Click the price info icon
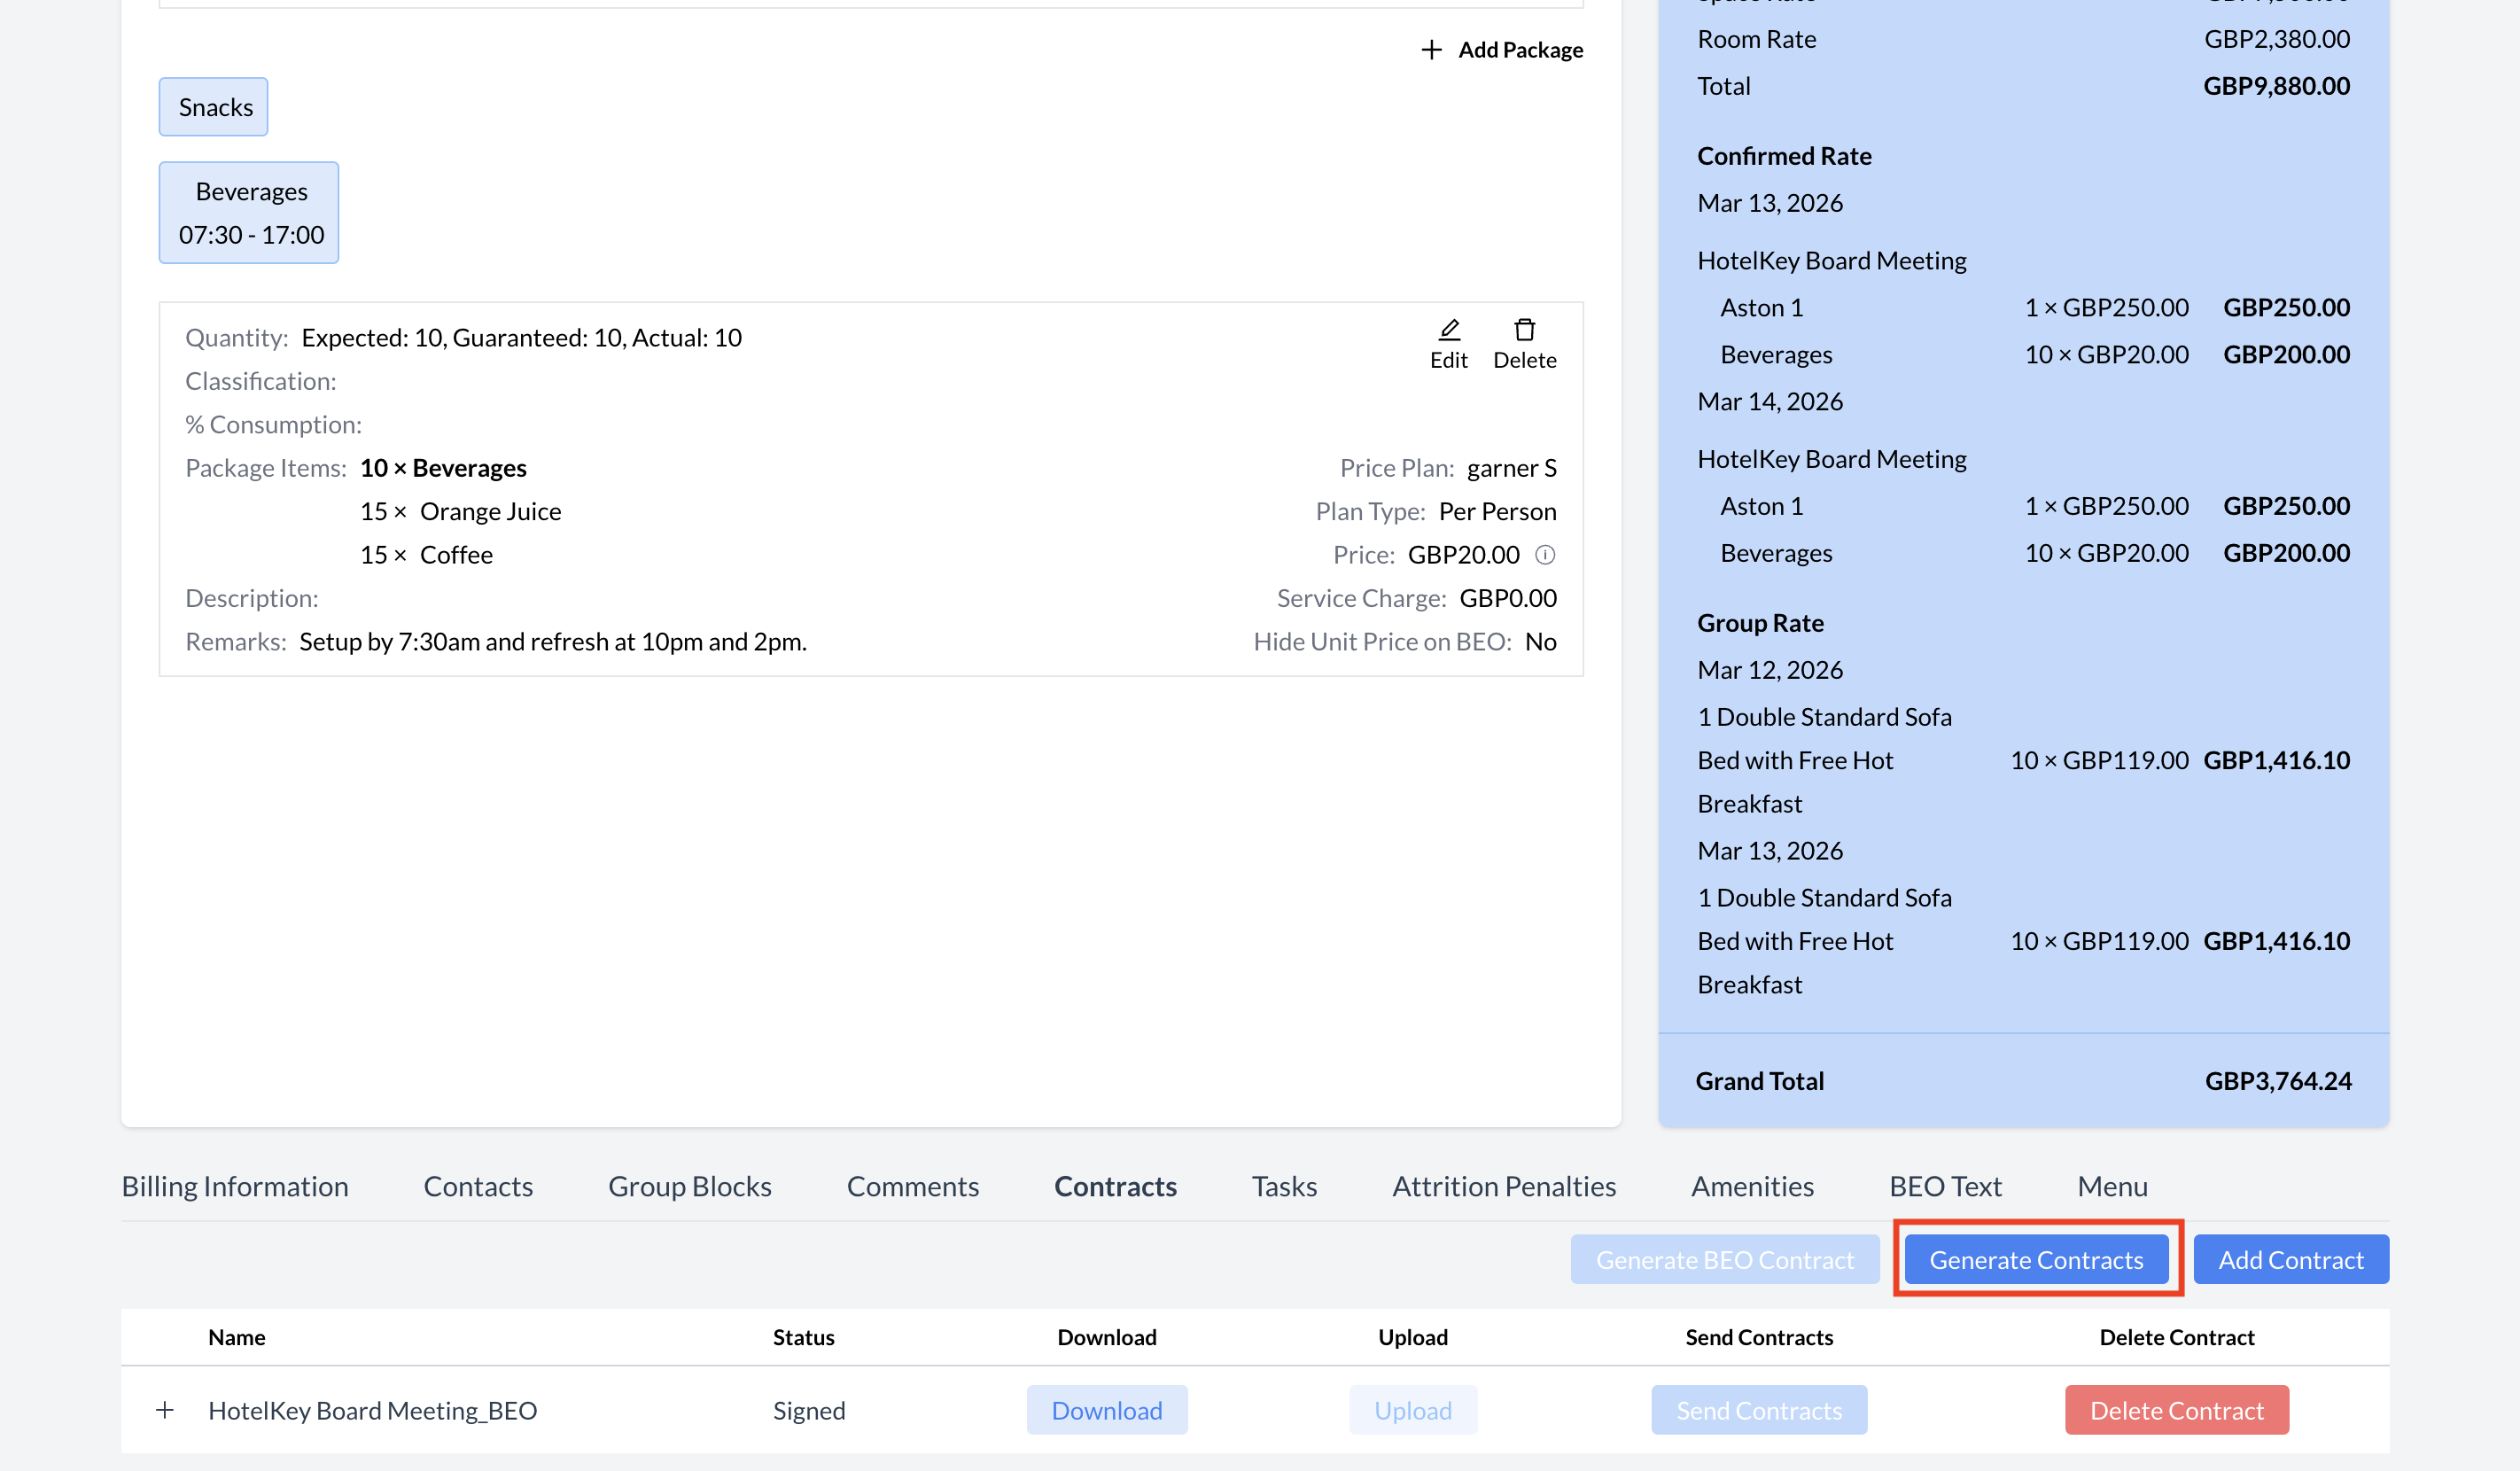Screen dimensions: 2520x1471 point(1544,555)
